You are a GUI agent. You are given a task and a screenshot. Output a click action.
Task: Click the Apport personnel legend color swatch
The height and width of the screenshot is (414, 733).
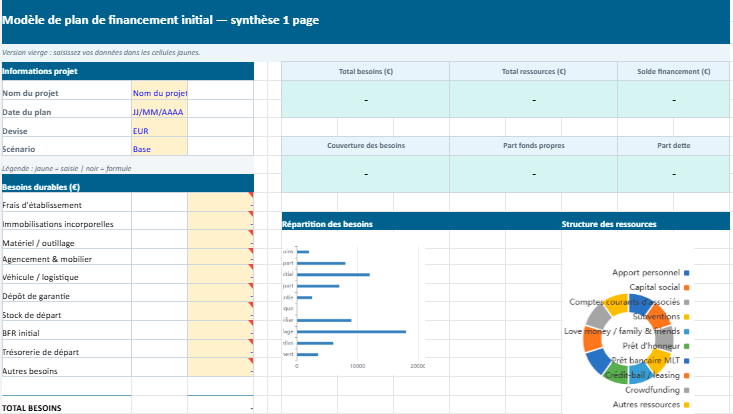[x=688, y=272]
